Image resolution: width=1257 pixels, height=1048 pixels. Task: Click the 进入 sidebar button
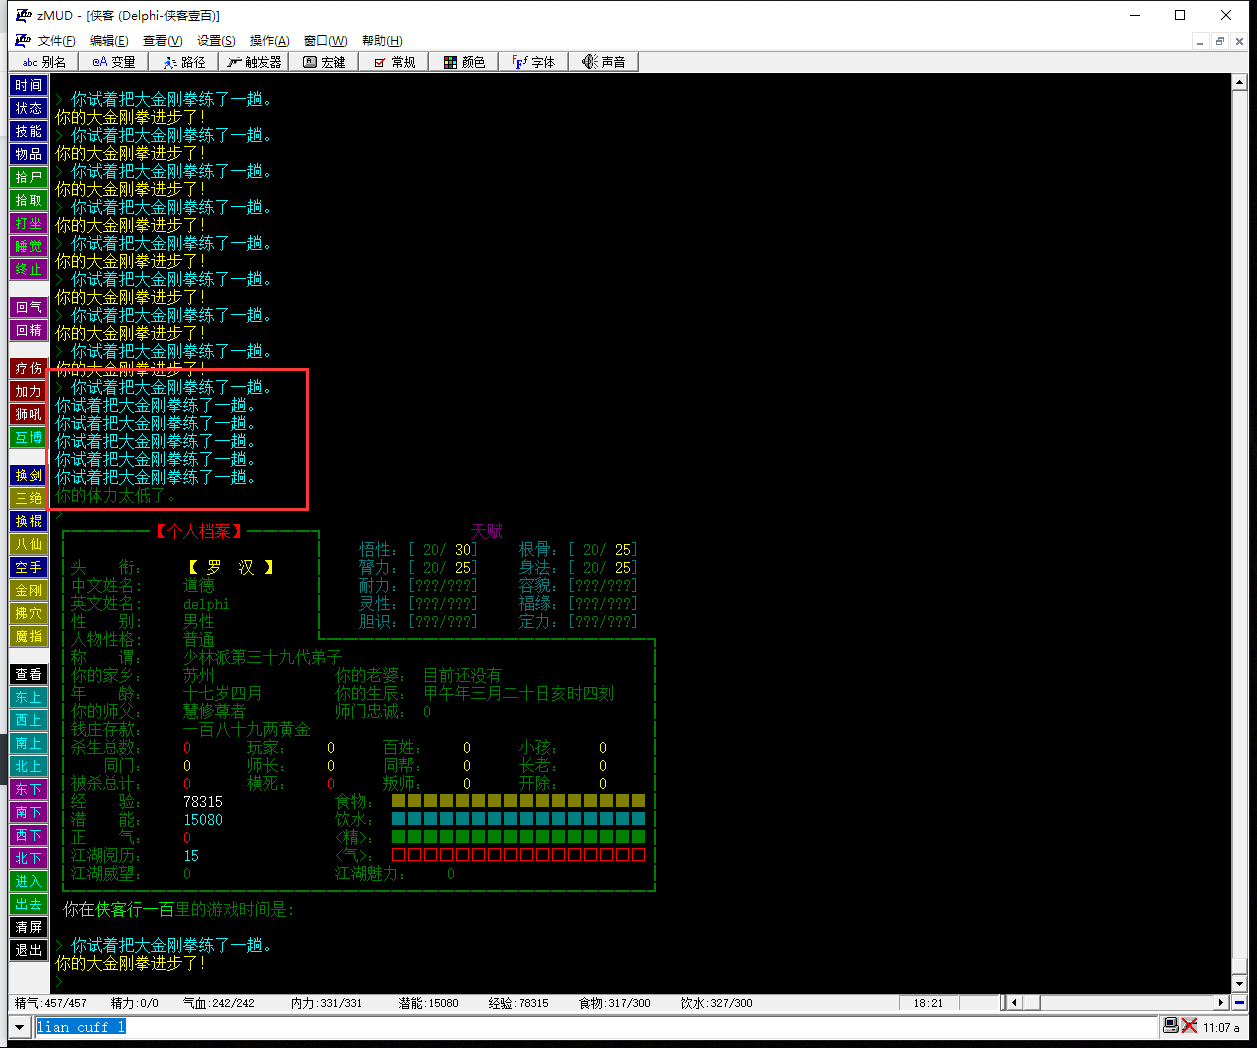coord(29,881)
